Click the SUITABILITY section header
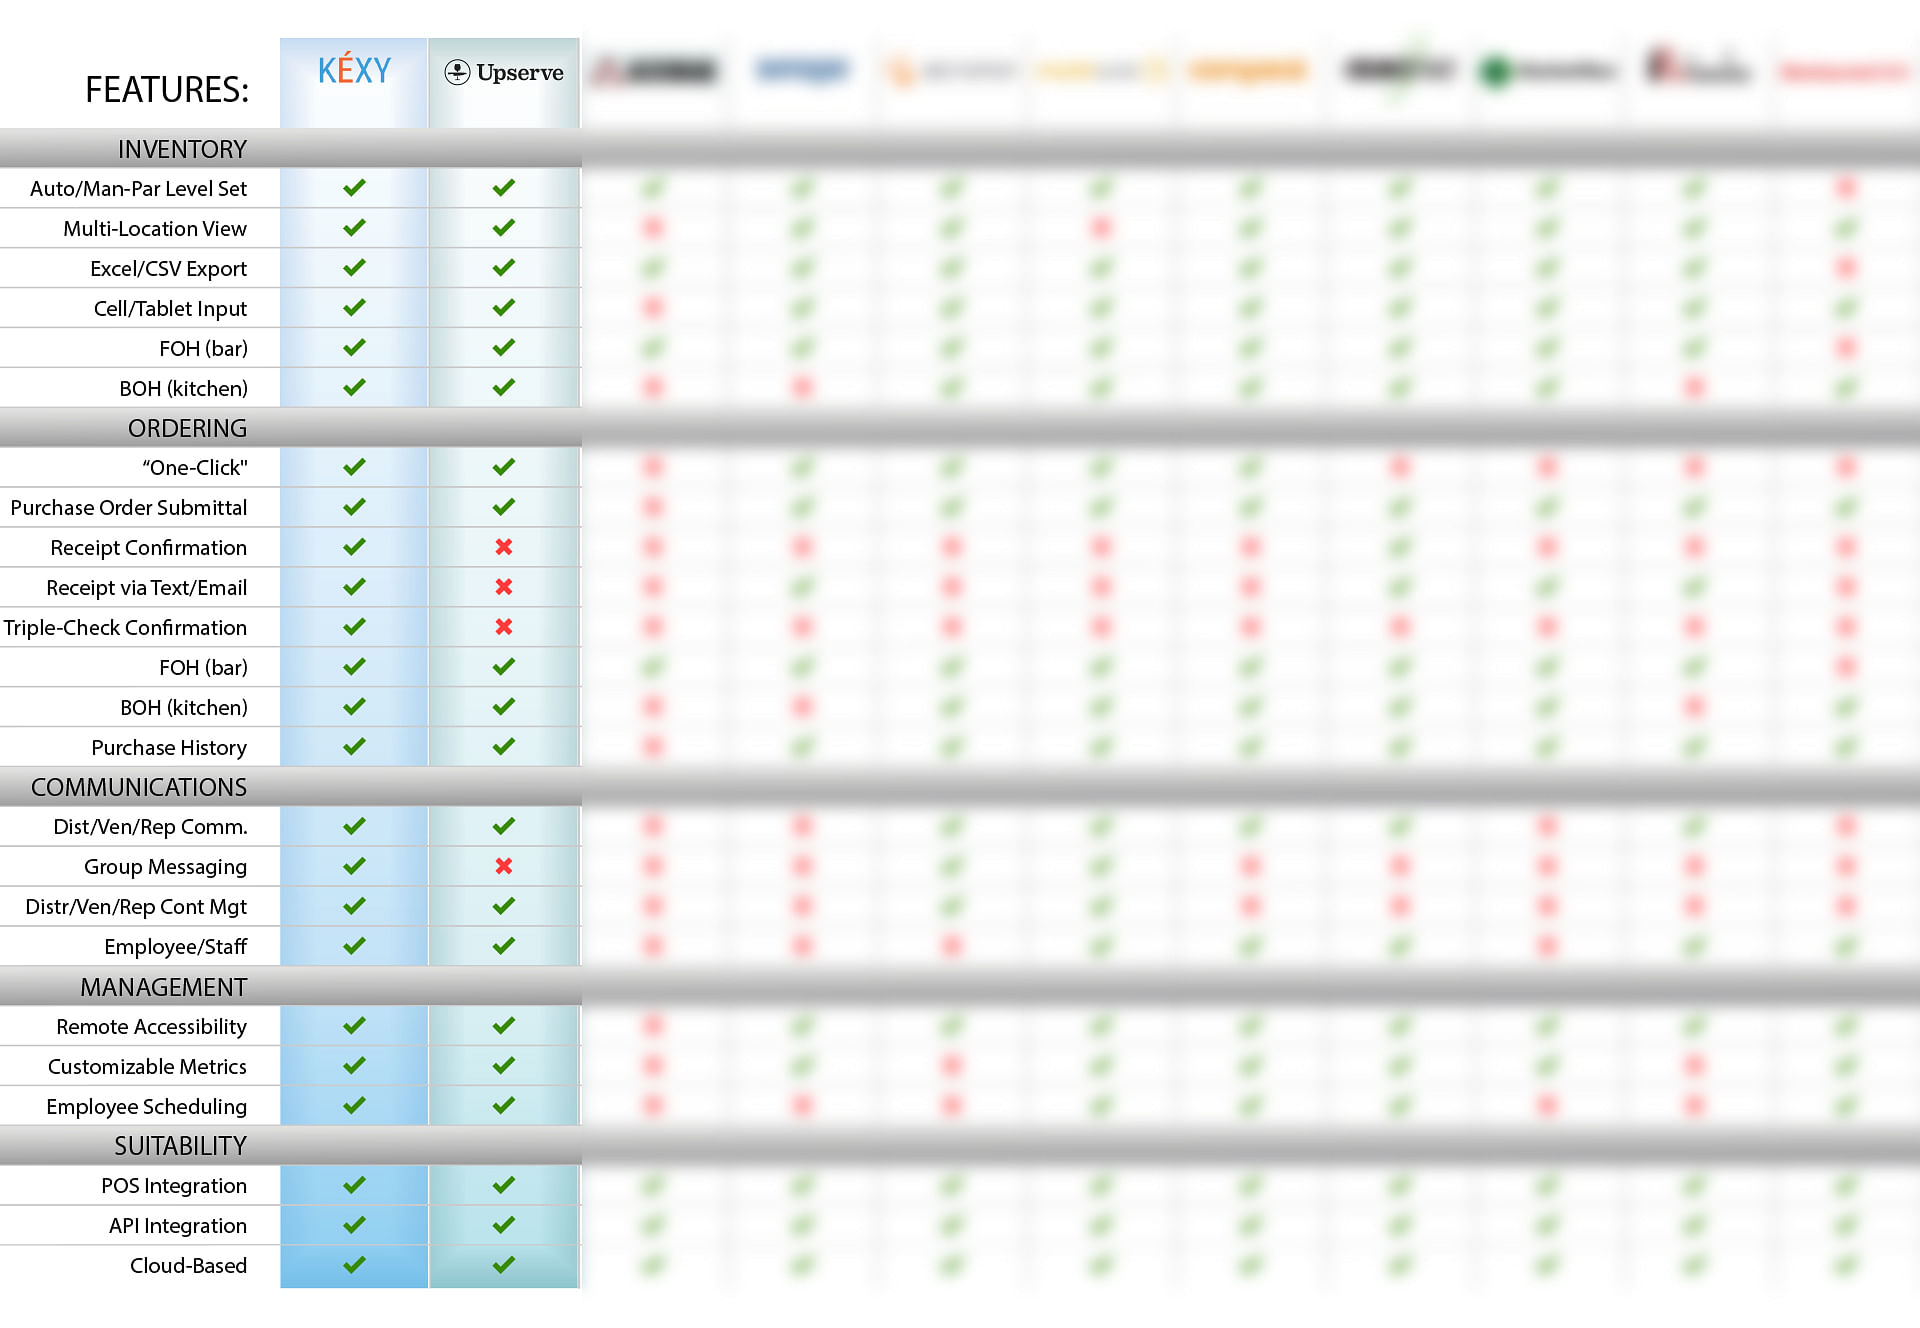The height and width of the screenshot is (1328, 1920). [180, 1146]
